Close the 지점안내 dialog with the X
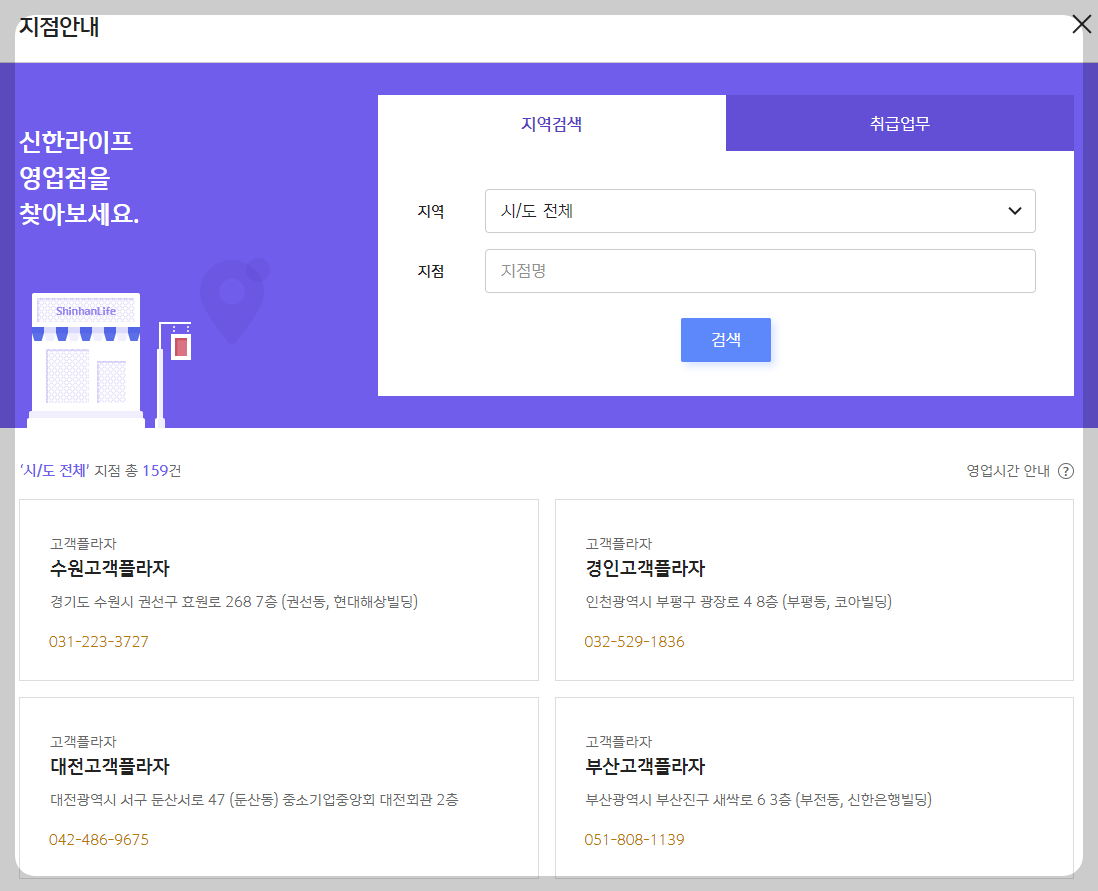Viewport: 1098px width, 891px height. click(1081, 25)
